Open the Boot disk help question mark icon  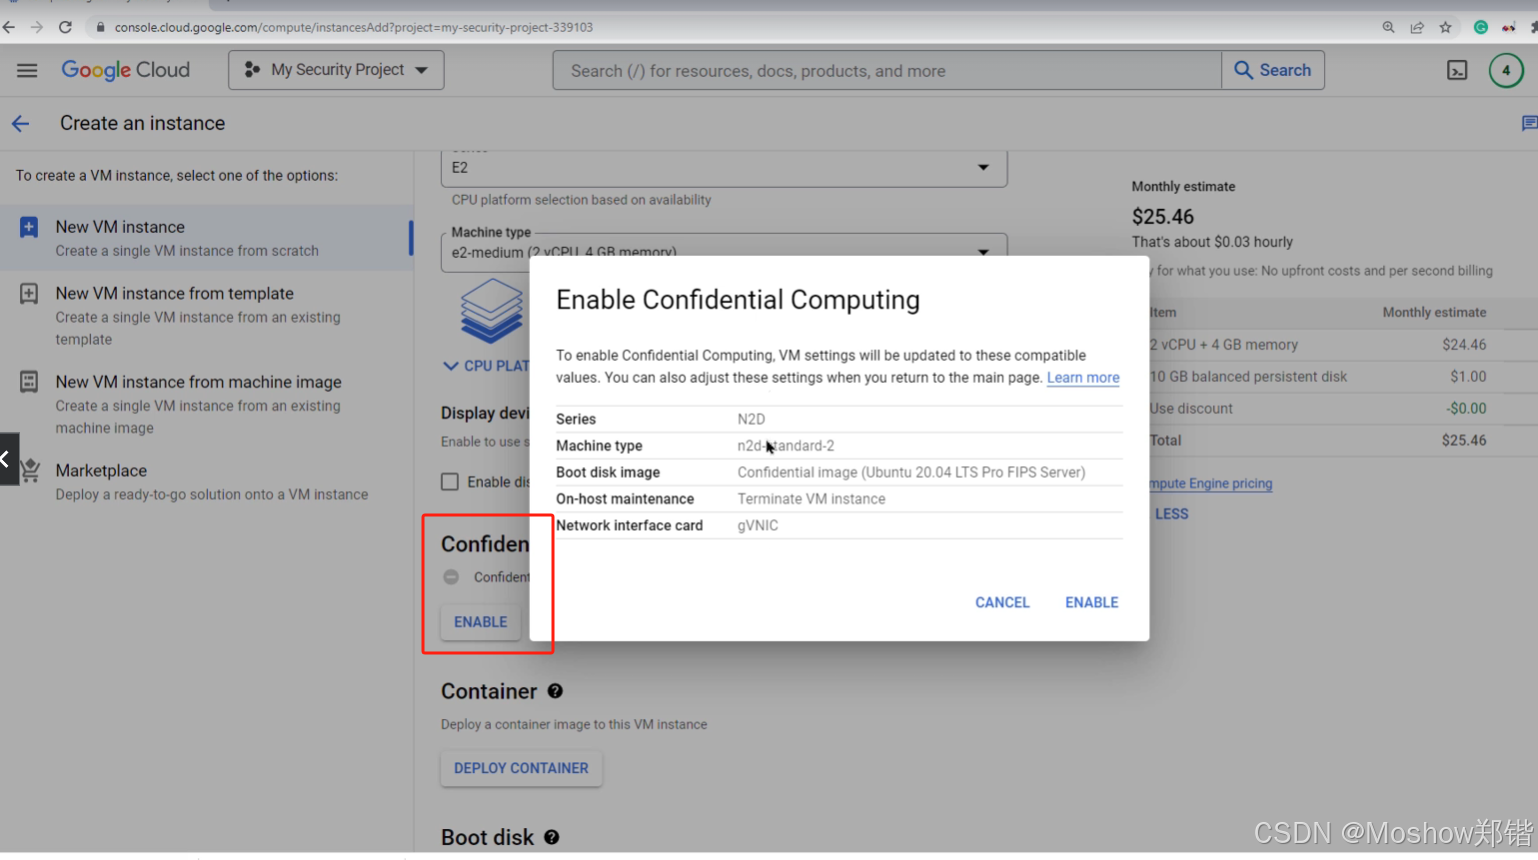pyautogui.click(x=551, y=838)
